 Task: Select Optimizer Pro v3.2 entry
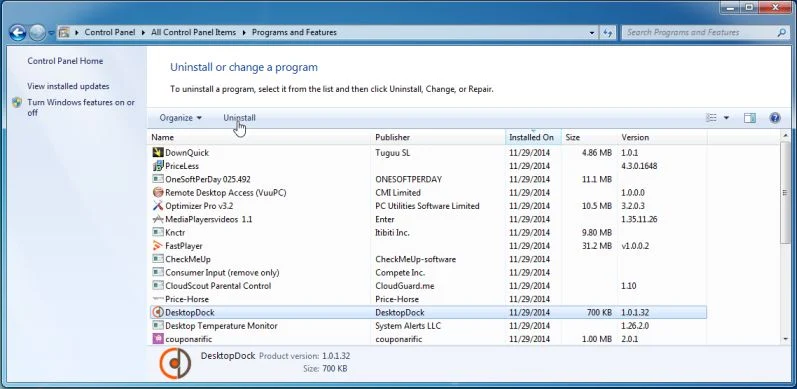tap(199, 206)
